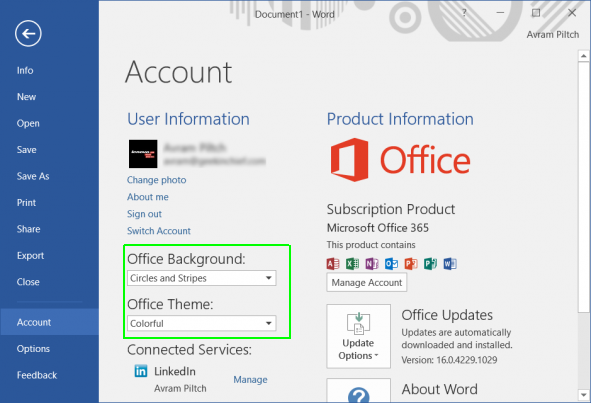Click the Access app icon
Viewport: 591px width, 403px height.
tap(333, 264)
